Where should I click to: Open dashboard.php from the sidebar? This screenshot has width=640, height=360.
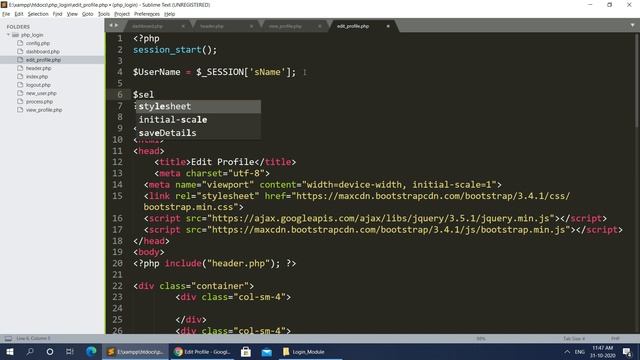pos(42,51)
